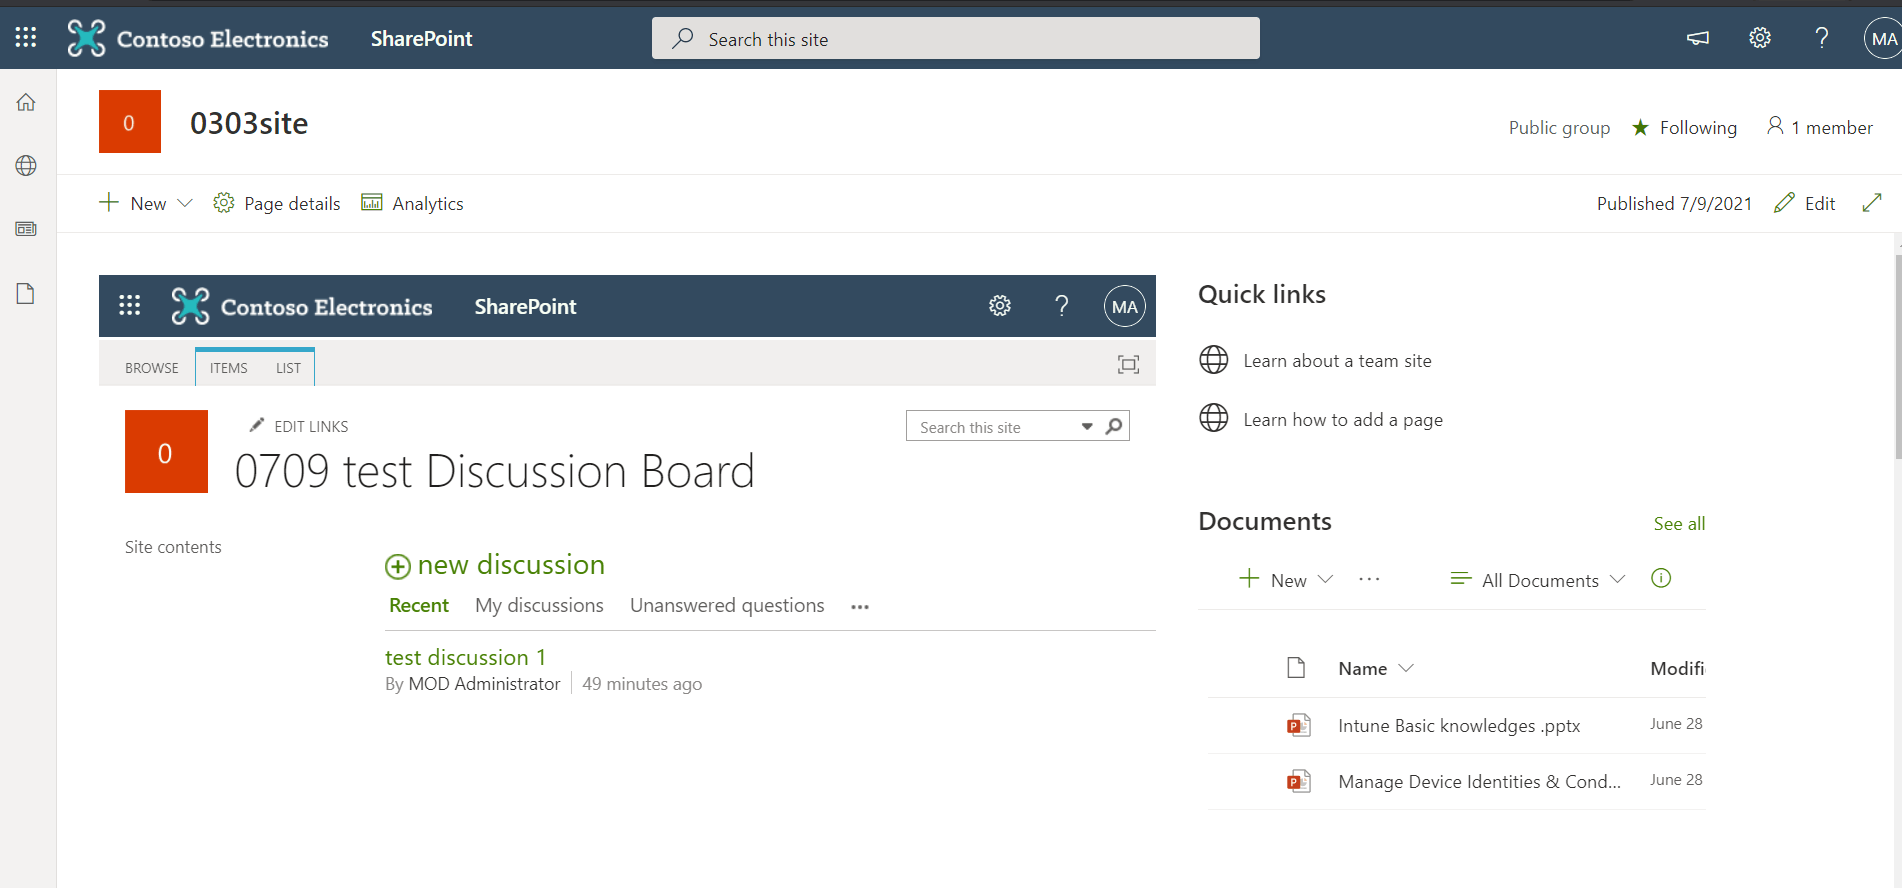Click the 0303site orange site logo

[130, 122]
